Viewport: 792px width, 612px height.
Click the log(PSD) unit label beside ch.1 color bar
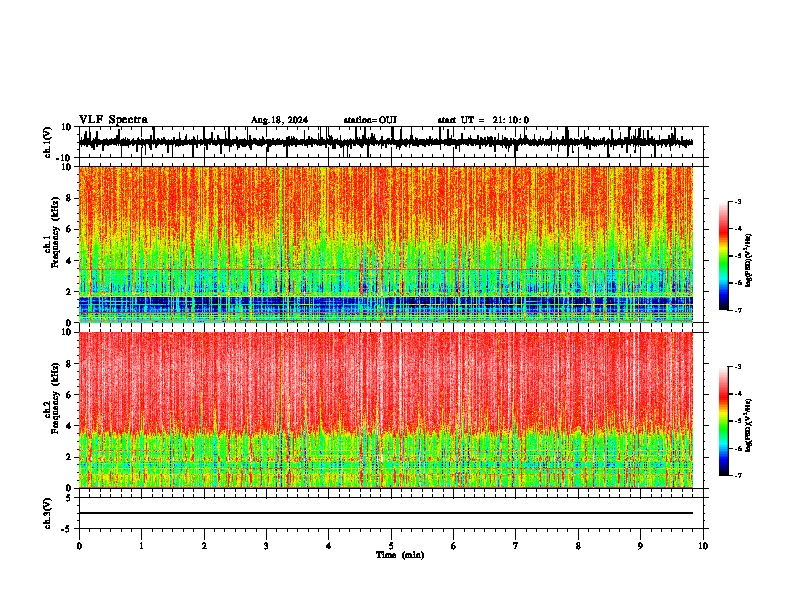(749, 261)
